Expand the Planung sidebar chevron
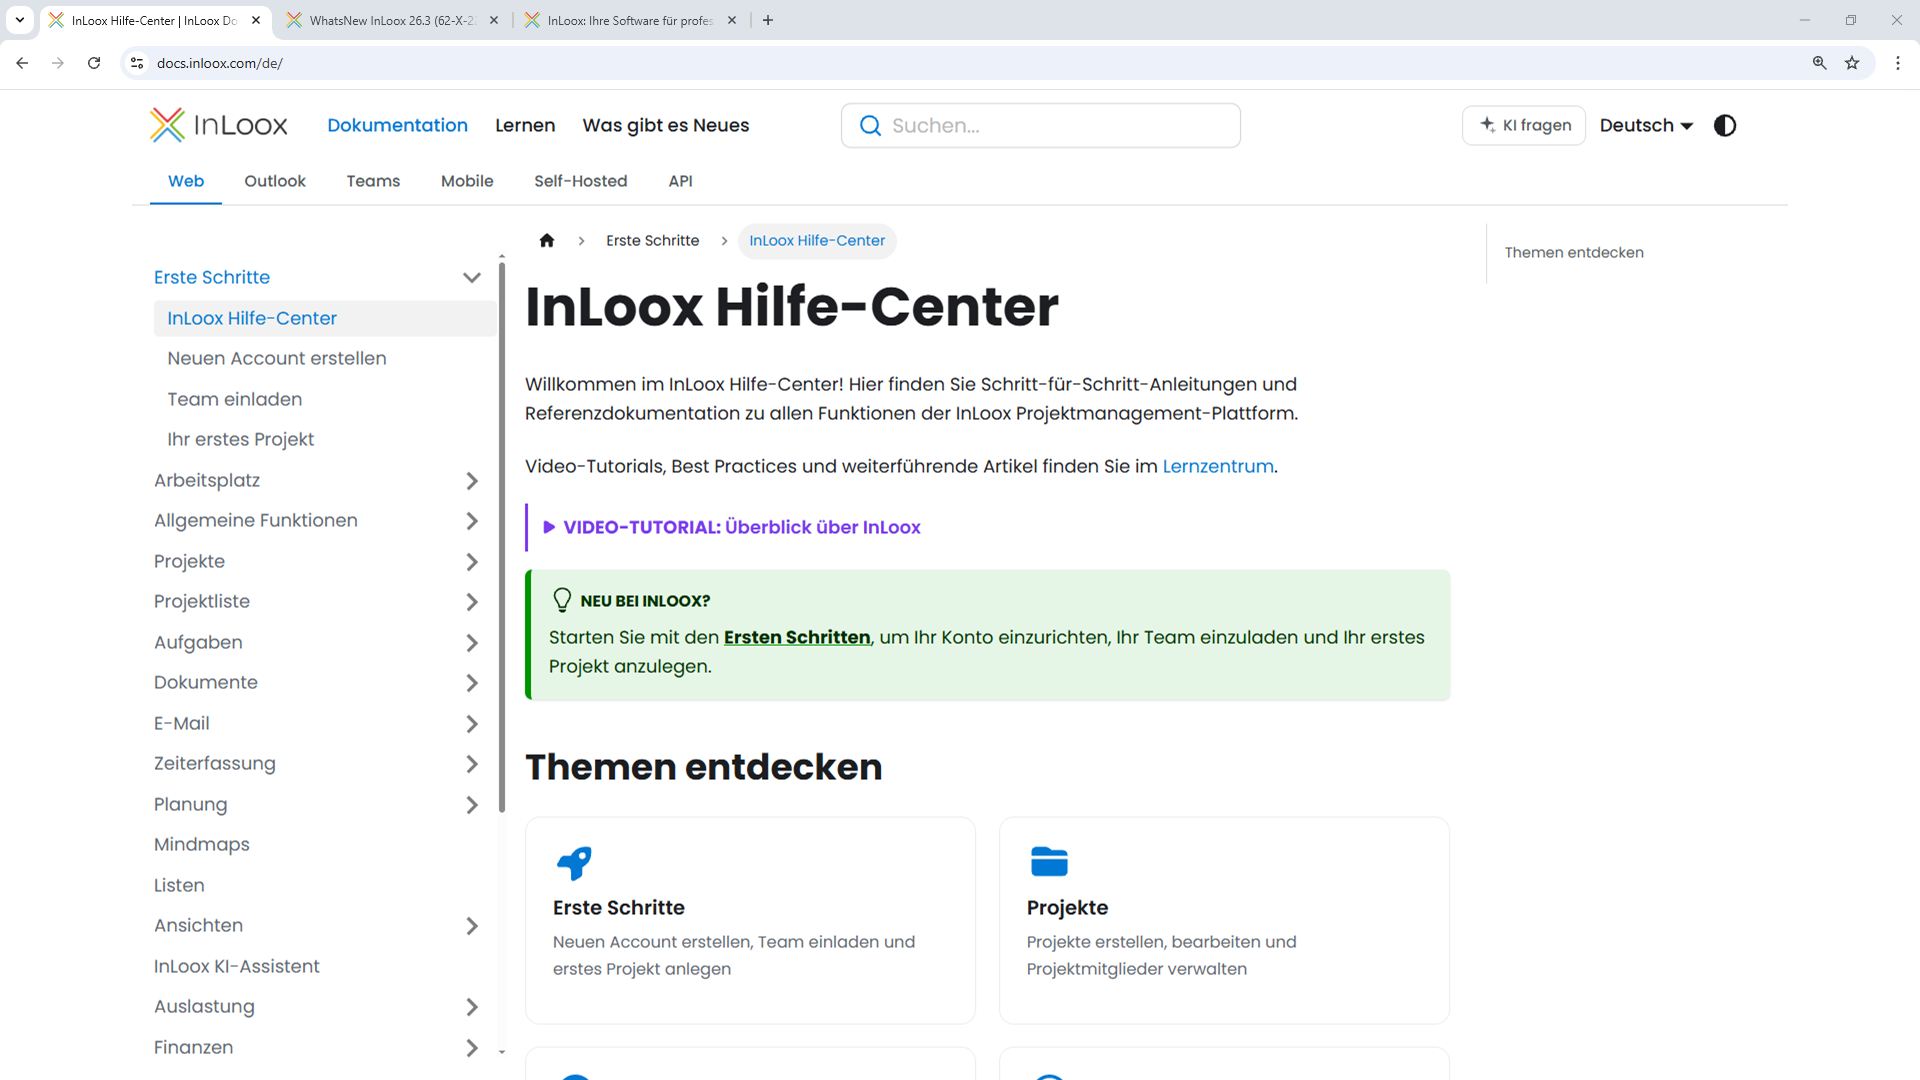The width and height of the screenshot is (1920, 1080). [472, 805]
